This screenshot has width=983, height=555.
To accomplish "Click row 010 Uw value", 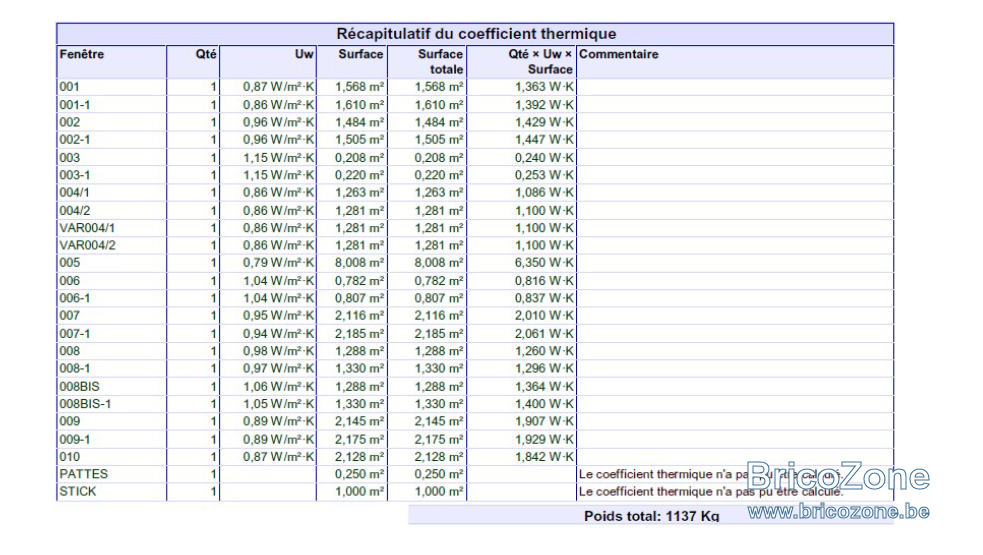I will pyautogui.click(x=278, y=457).
